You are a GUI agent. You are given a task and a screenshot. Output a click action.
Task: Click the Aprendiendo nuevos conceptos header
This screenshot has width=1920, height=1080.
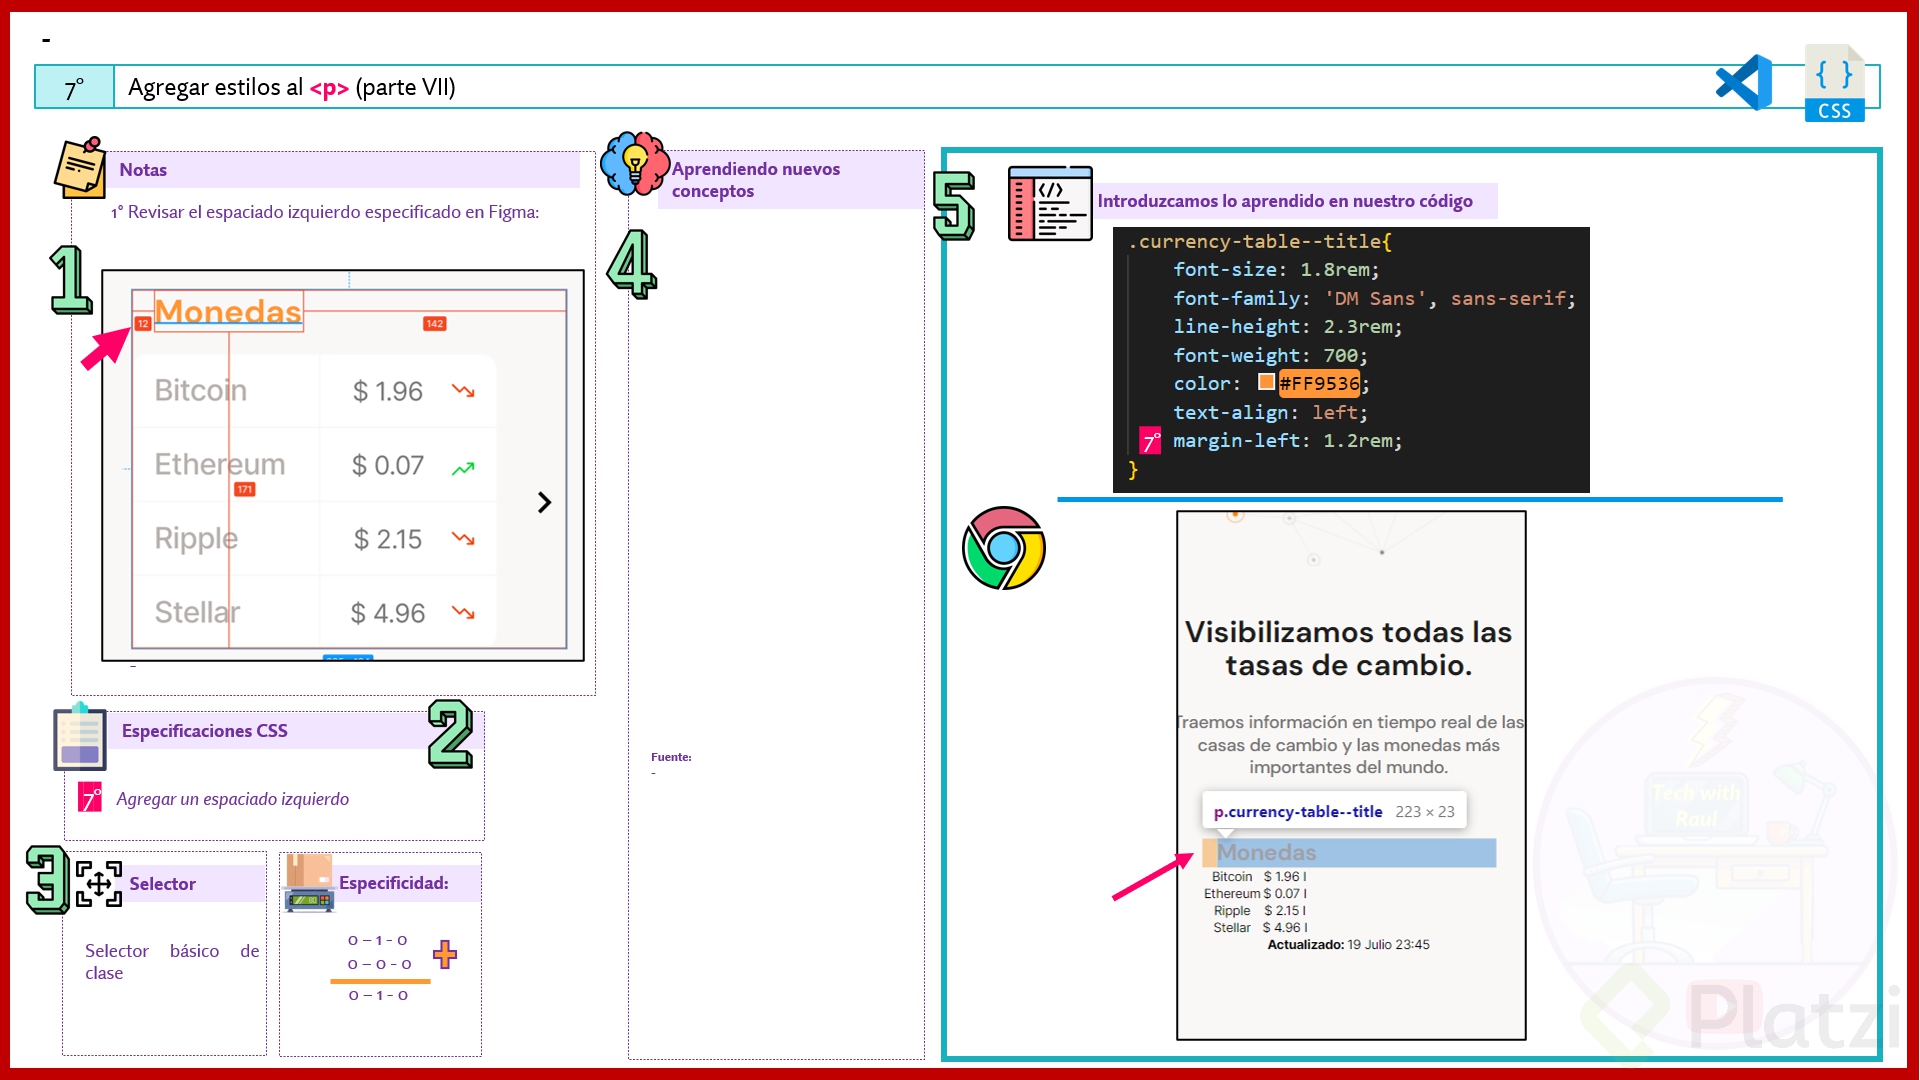coord(790,180)
